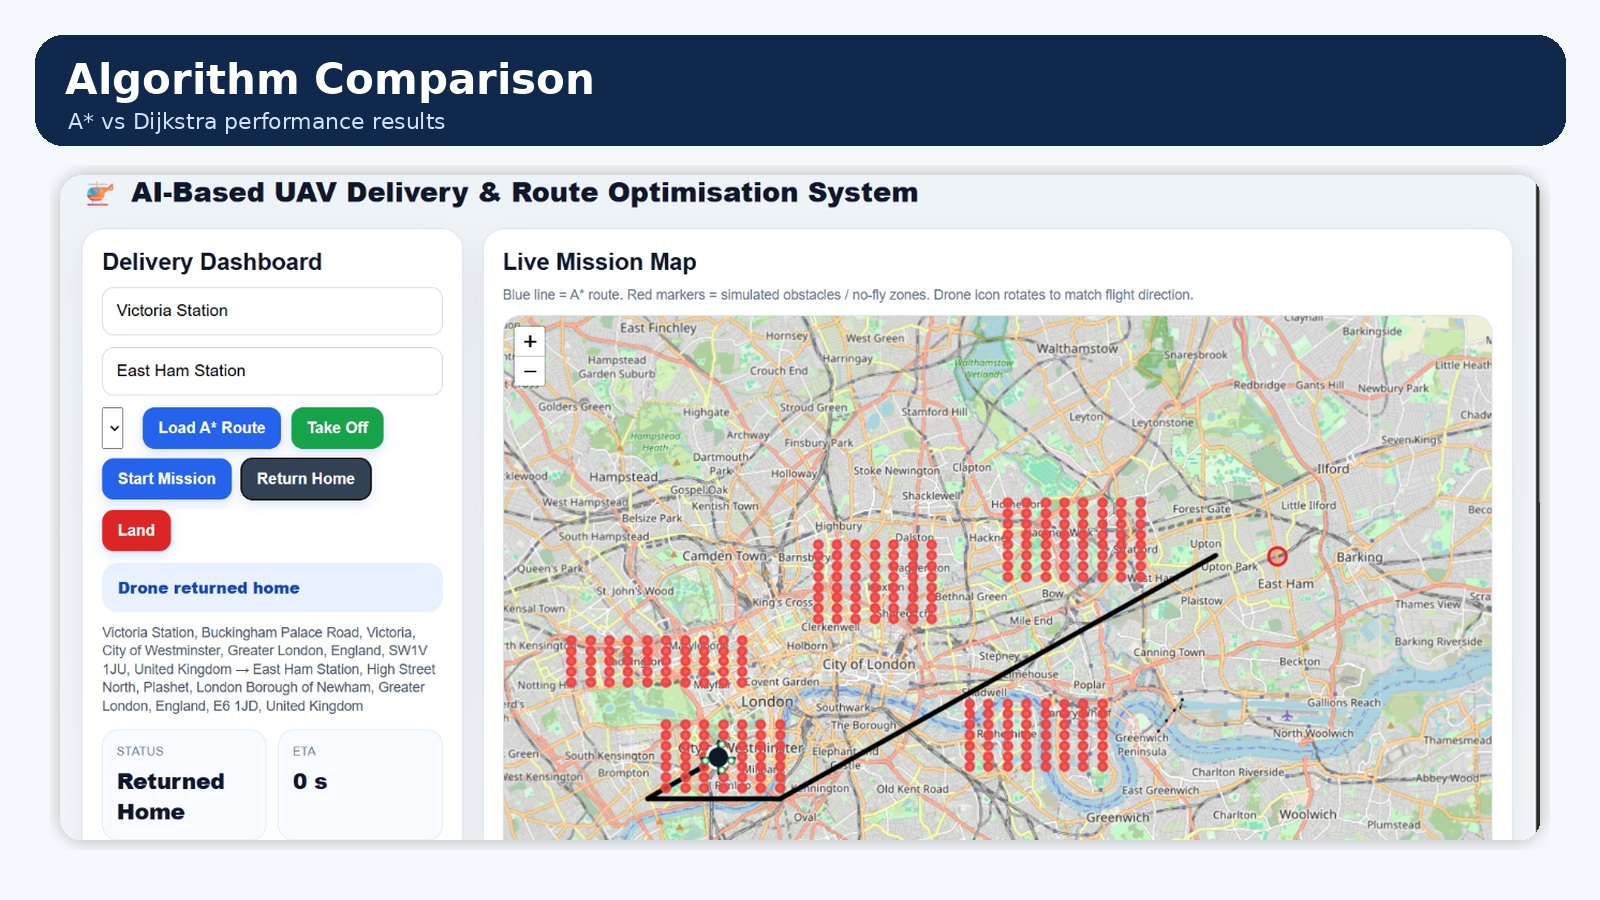Open the small dropdown beside Load A* Route
This screenshot has height=900, width=1600.
point(113,428)
